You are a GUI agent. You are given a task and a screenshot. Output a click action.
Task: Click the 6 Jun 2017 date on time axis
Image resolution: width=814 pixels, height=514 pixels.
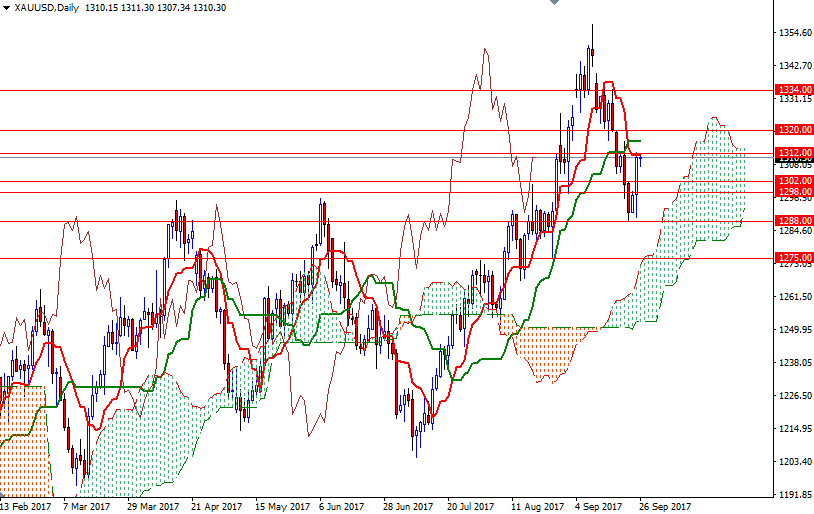coord(341,506)
